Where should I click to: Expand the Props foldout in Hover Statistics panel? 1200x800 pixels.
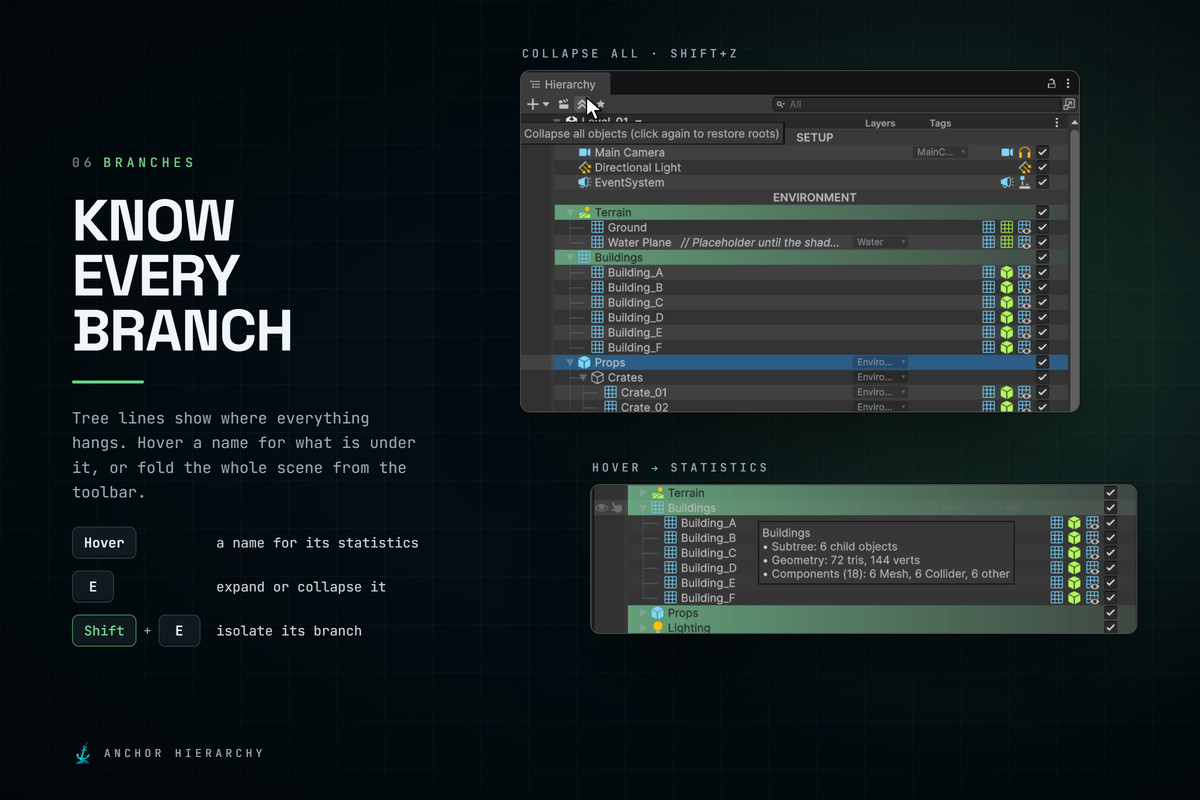[643, 613]
